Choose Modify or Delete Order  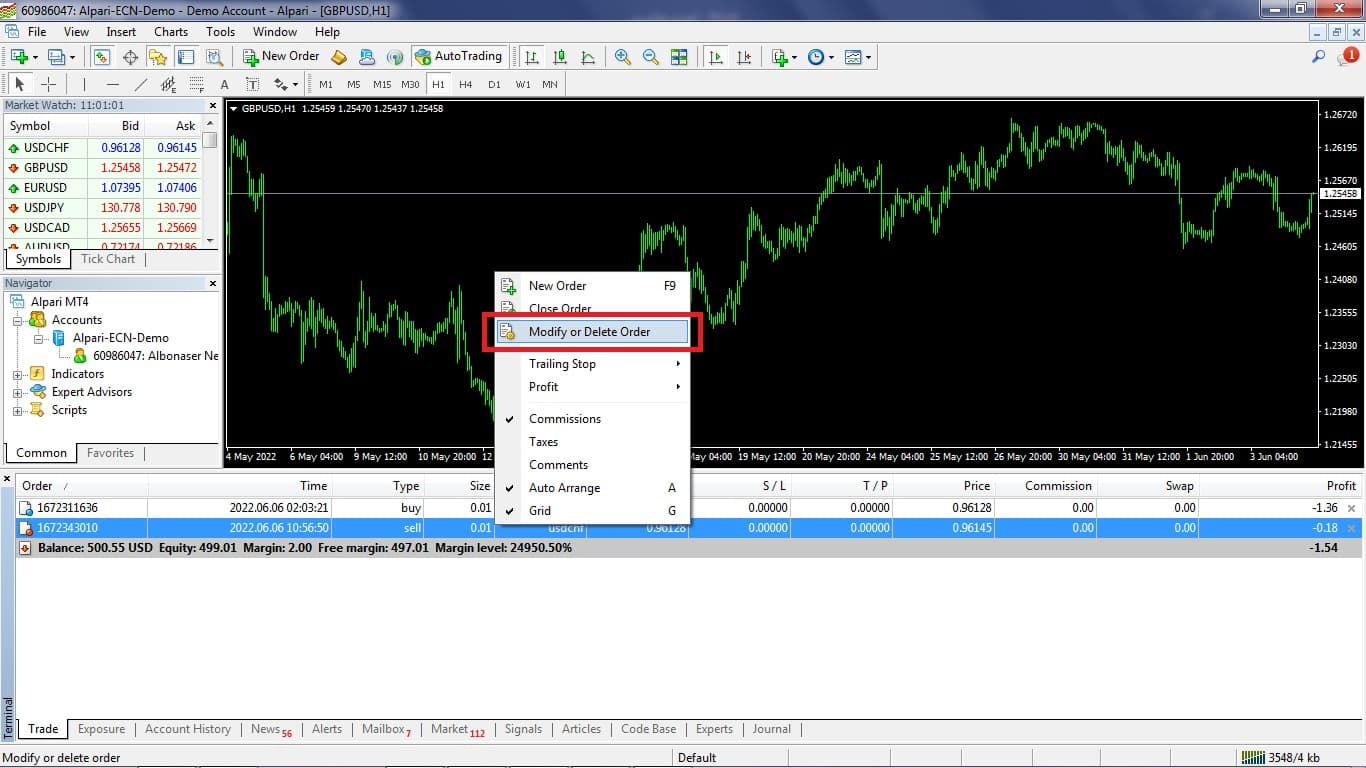593,332
